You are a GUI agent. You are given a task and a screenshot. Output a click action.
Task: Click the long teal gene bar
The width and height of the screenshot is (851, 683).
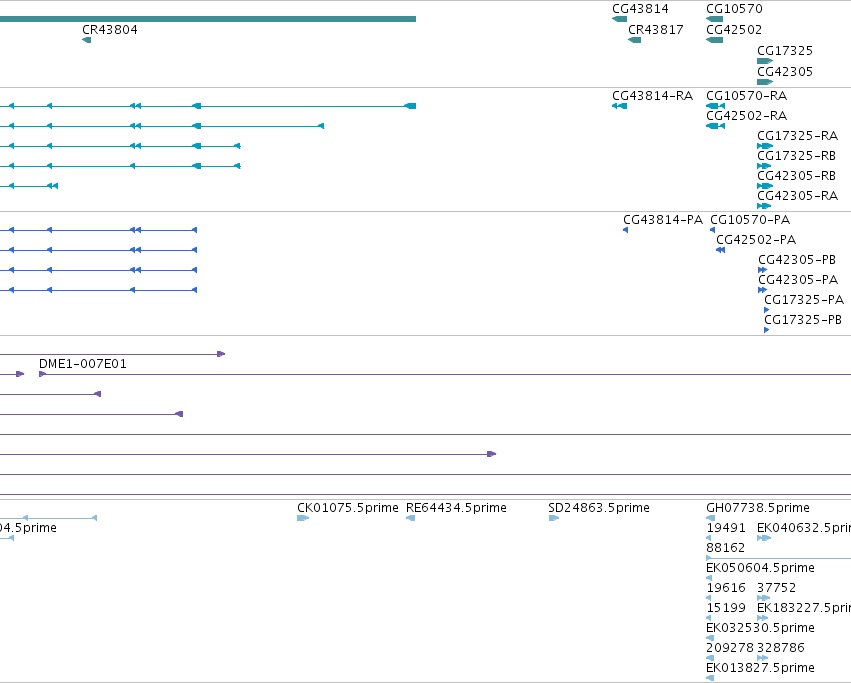[208, 19]
